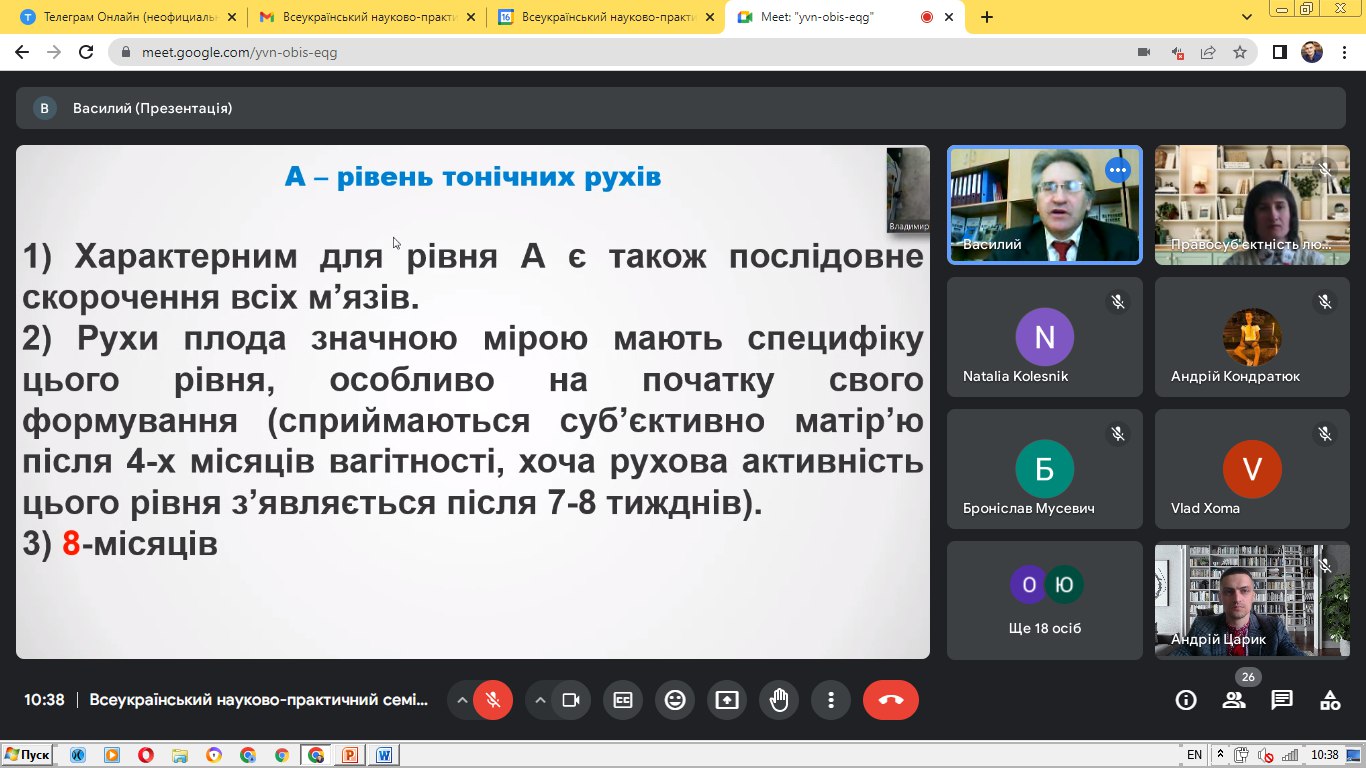Leave the call with the red hang-up button
This screenshot has width=1366, height=768.
tap(890, 700)
